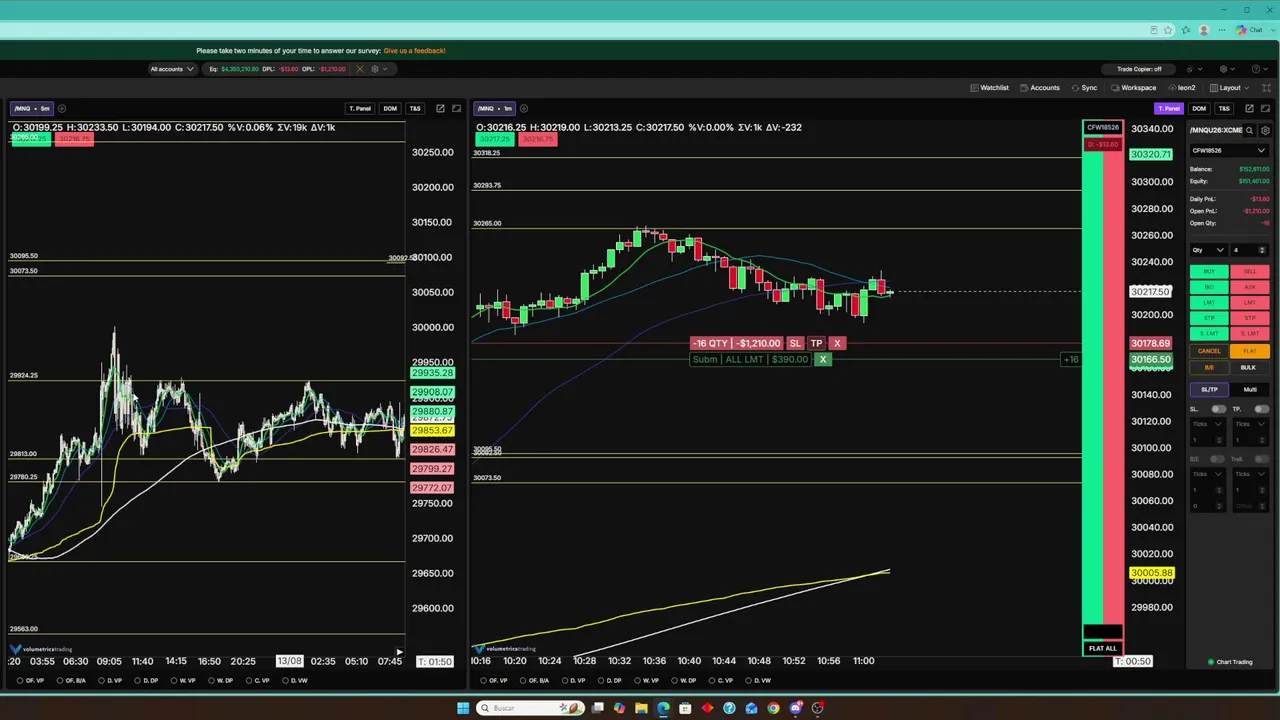
Task: Toggle fullscreen icon beside Layout
Action: click(x=1266, y=88)
